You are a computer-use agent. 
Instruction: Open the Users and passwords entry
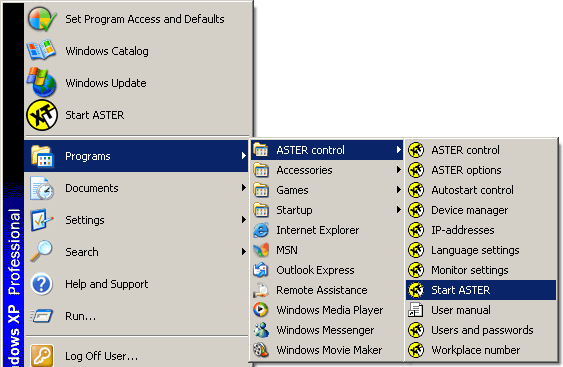(481, 330)
